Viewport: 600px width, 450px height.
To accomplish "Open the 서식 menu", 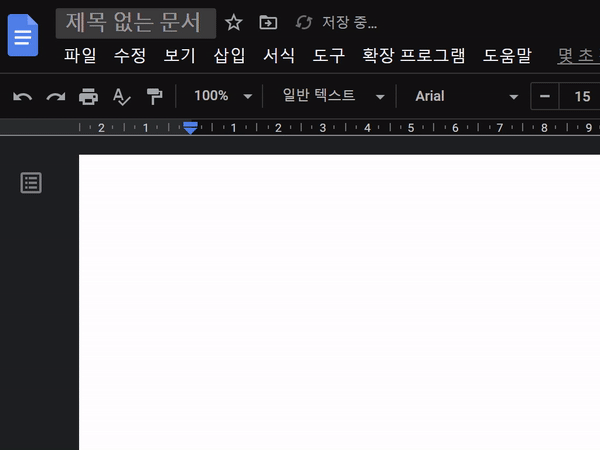I will [x=279, y=55].
